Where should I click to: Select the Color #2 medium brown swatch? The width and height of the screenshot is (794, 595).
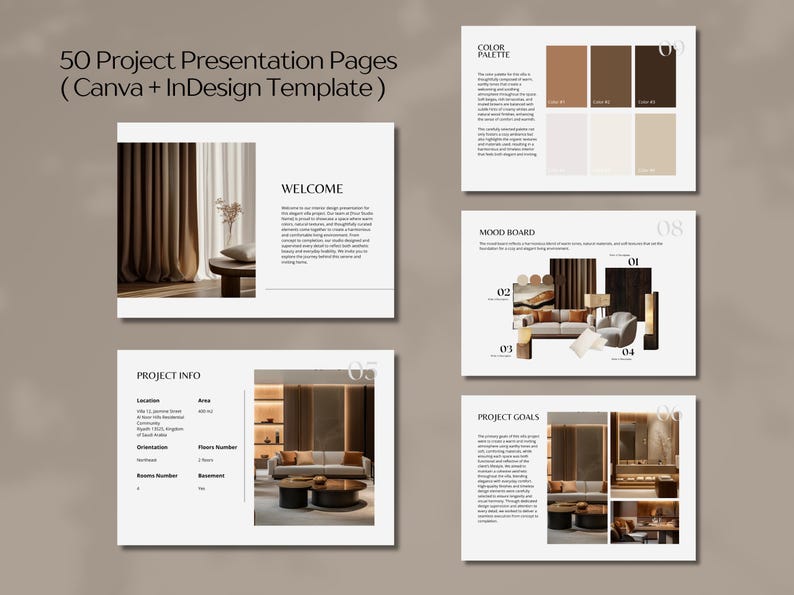coord(611,76)
